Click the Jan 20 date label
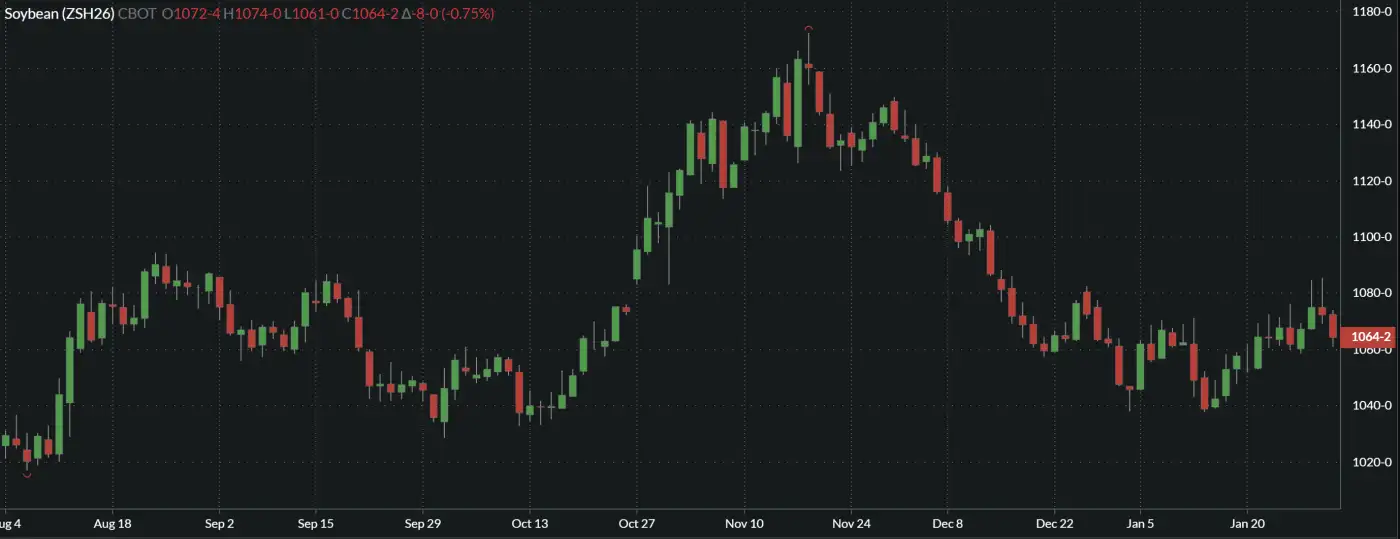The width and height of the screenshot is (1400, 539). (x=1247, y=523)
